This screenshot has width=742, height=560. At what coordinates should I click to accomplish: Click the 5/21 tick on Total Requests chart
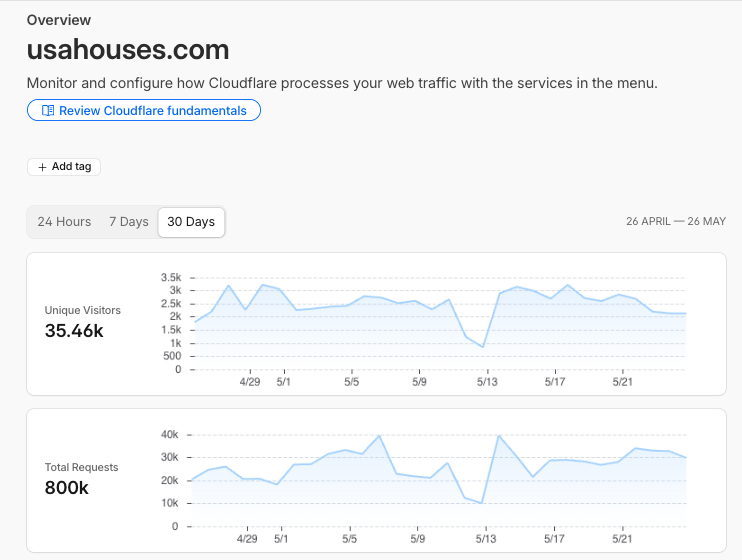tap(622, 539)
